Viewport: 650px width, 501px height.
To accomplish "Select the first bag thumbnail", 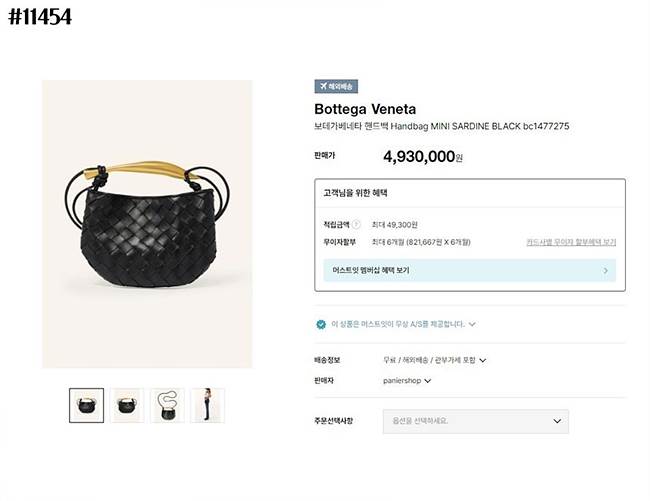I will 86,405.
